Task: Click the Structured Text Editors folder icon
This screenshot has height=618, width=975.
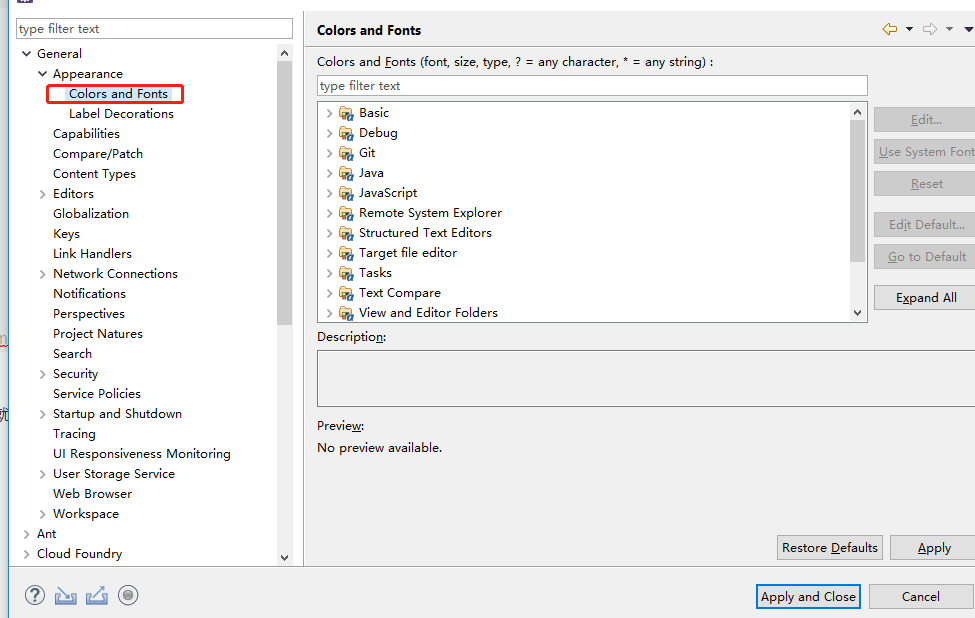Action: (346, 233)
